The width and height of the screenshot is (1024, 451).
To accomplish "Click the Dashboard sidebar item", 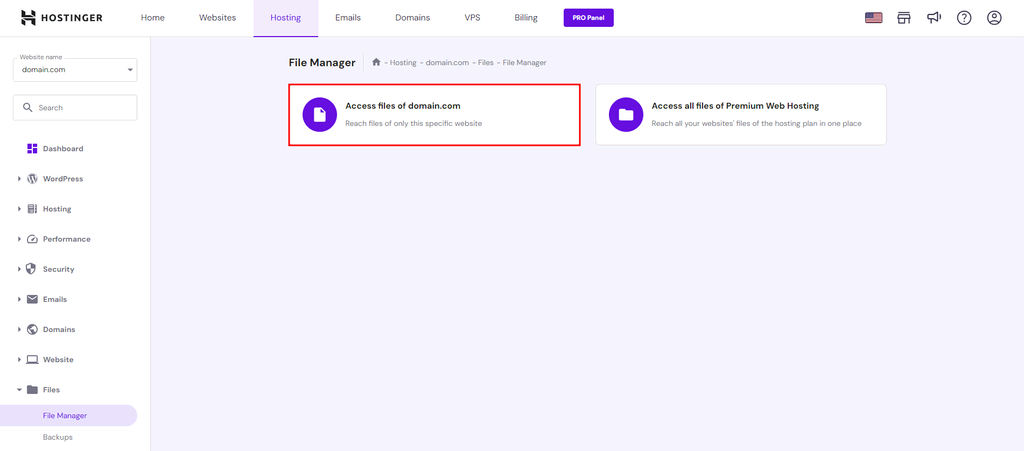I will 63,148.
